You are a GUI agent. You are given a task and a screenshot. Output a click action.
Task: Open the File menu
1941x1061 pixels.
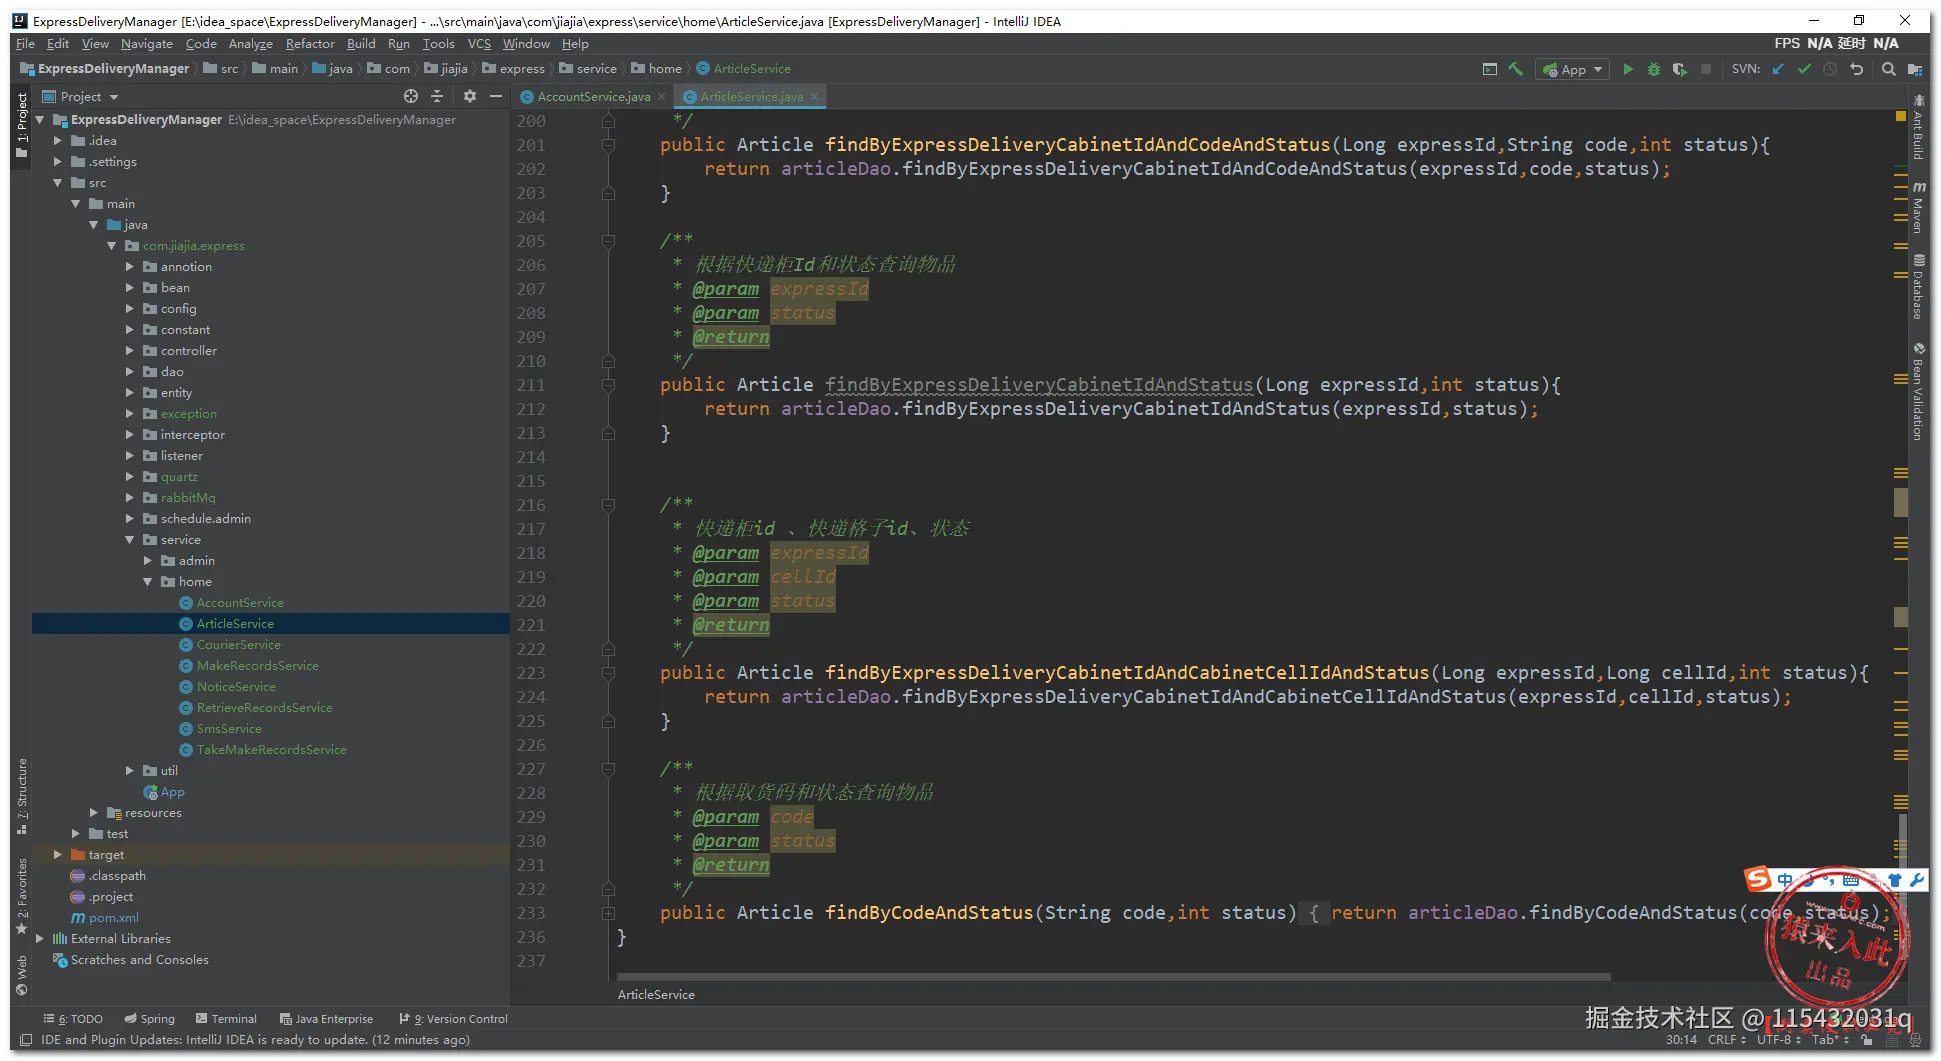coord(26,44)
